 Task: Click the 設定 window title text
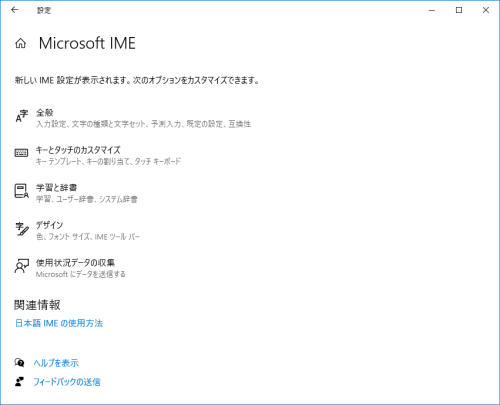(44, 10)
